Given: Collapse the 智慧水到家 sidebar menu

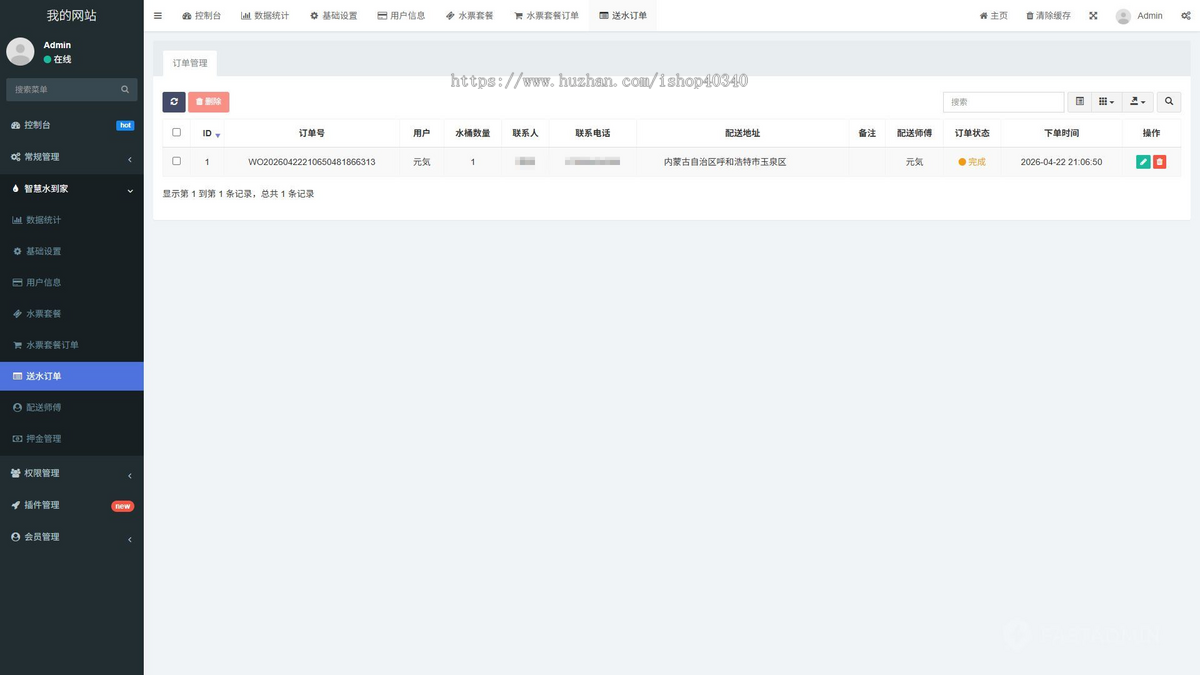Looking at the screenshot, I should click(72, 189).
